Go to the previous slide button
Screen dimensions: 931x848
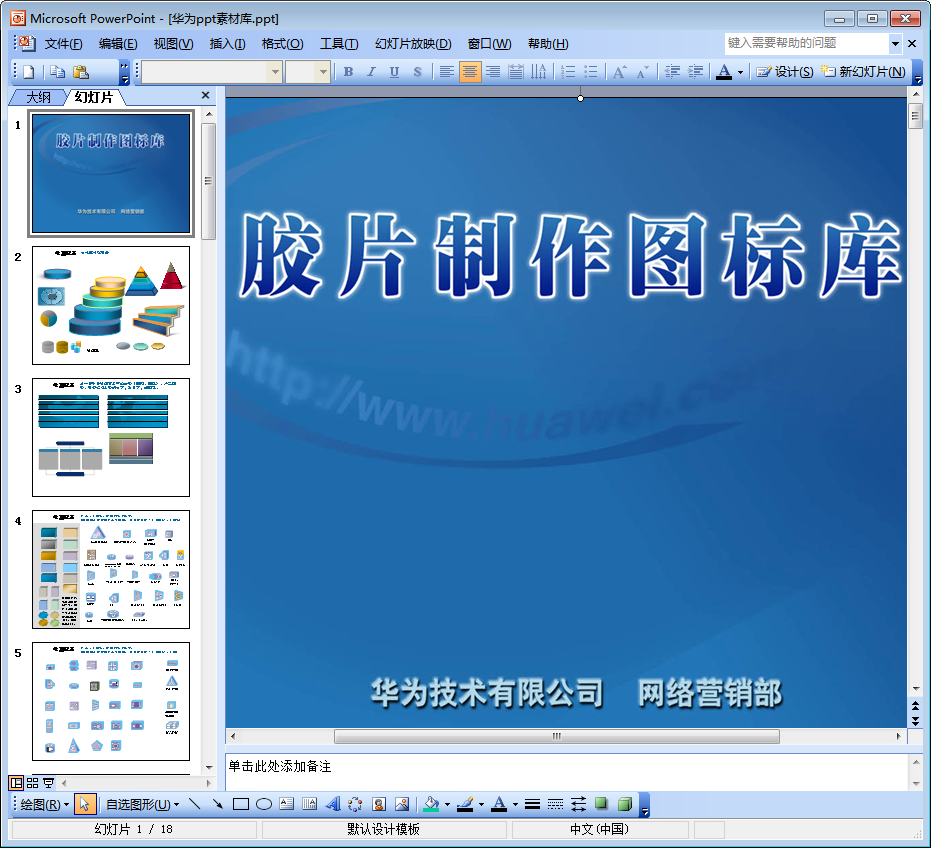pos(916,705)
